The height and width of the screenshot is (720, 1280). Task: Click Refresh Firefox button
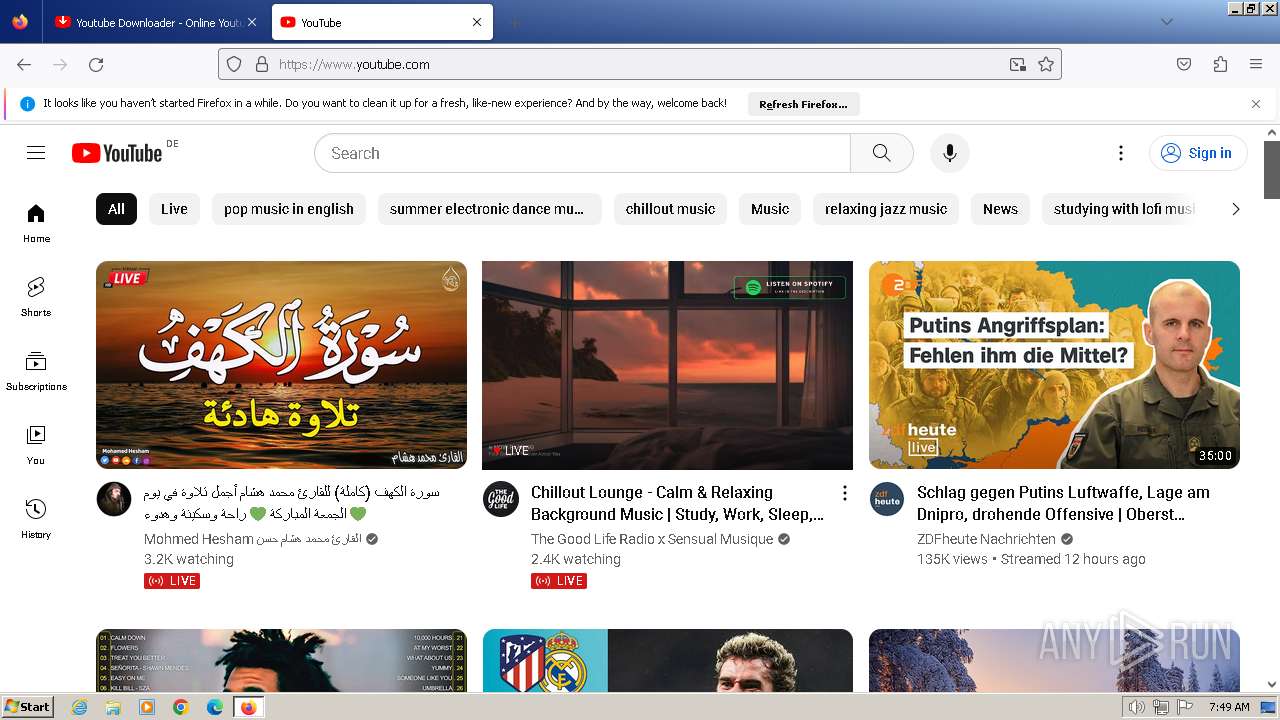(x=803, y=104)
